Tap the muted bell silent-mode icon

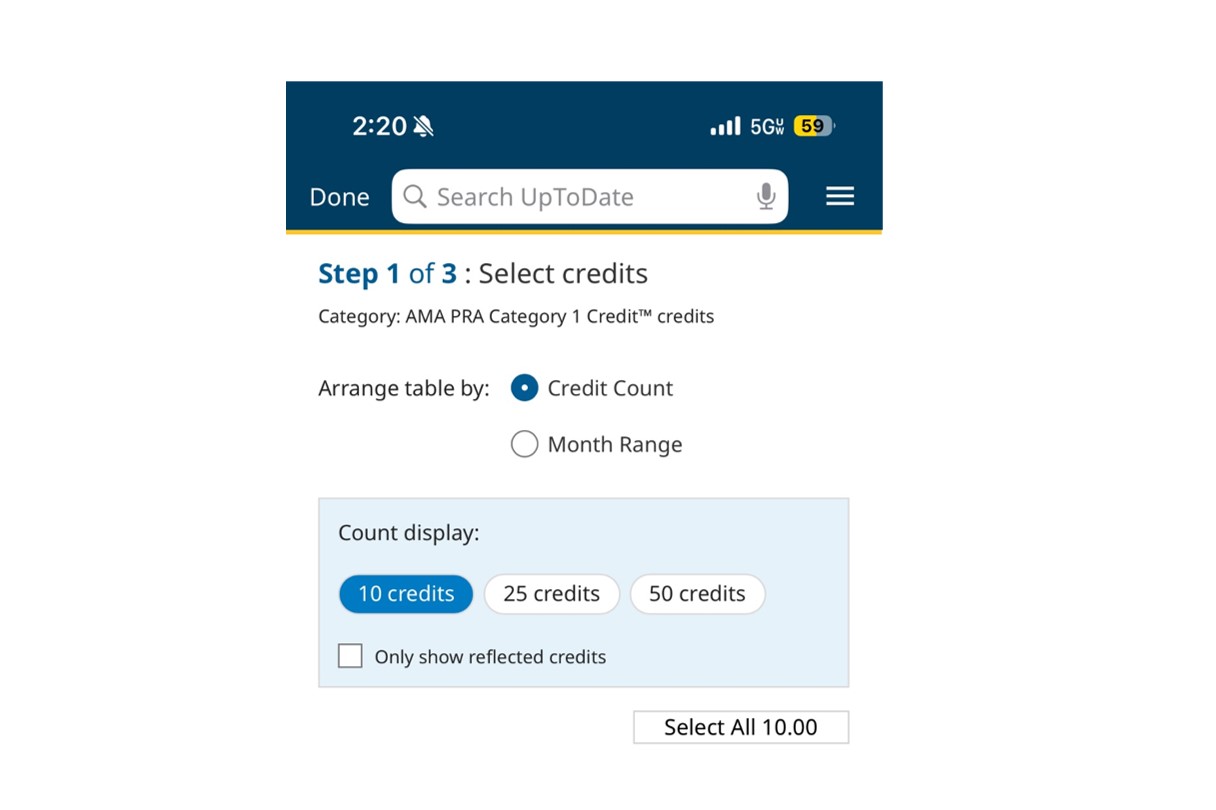tap(423, 126)
